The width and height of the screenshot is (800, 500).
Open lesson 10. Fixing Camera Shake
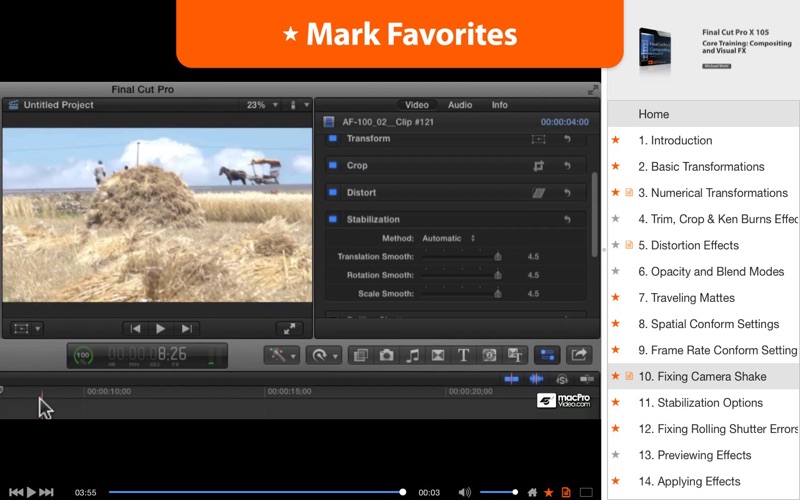click(704, 377)
